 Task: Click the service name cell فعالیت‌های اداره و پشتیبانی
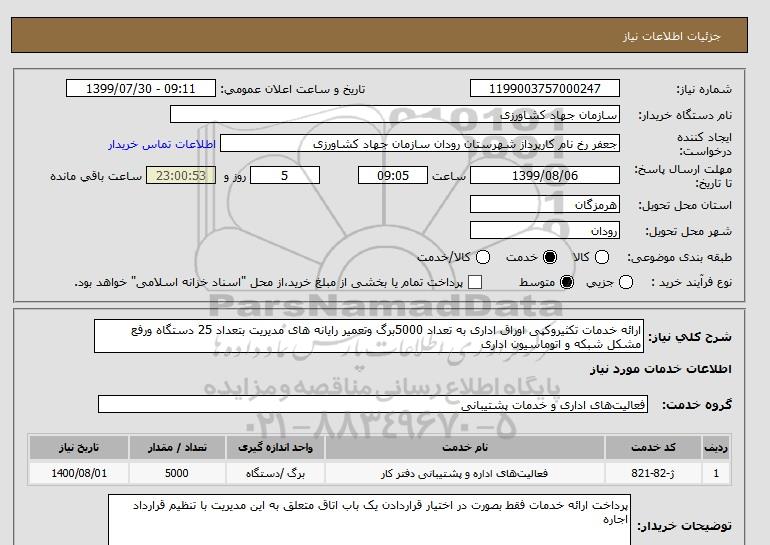[465, 473]
